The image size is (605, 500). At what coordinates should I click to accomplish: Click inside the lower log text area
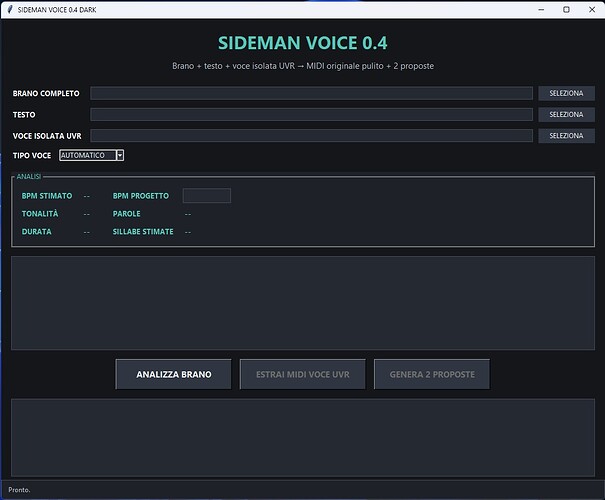(303, 438)
